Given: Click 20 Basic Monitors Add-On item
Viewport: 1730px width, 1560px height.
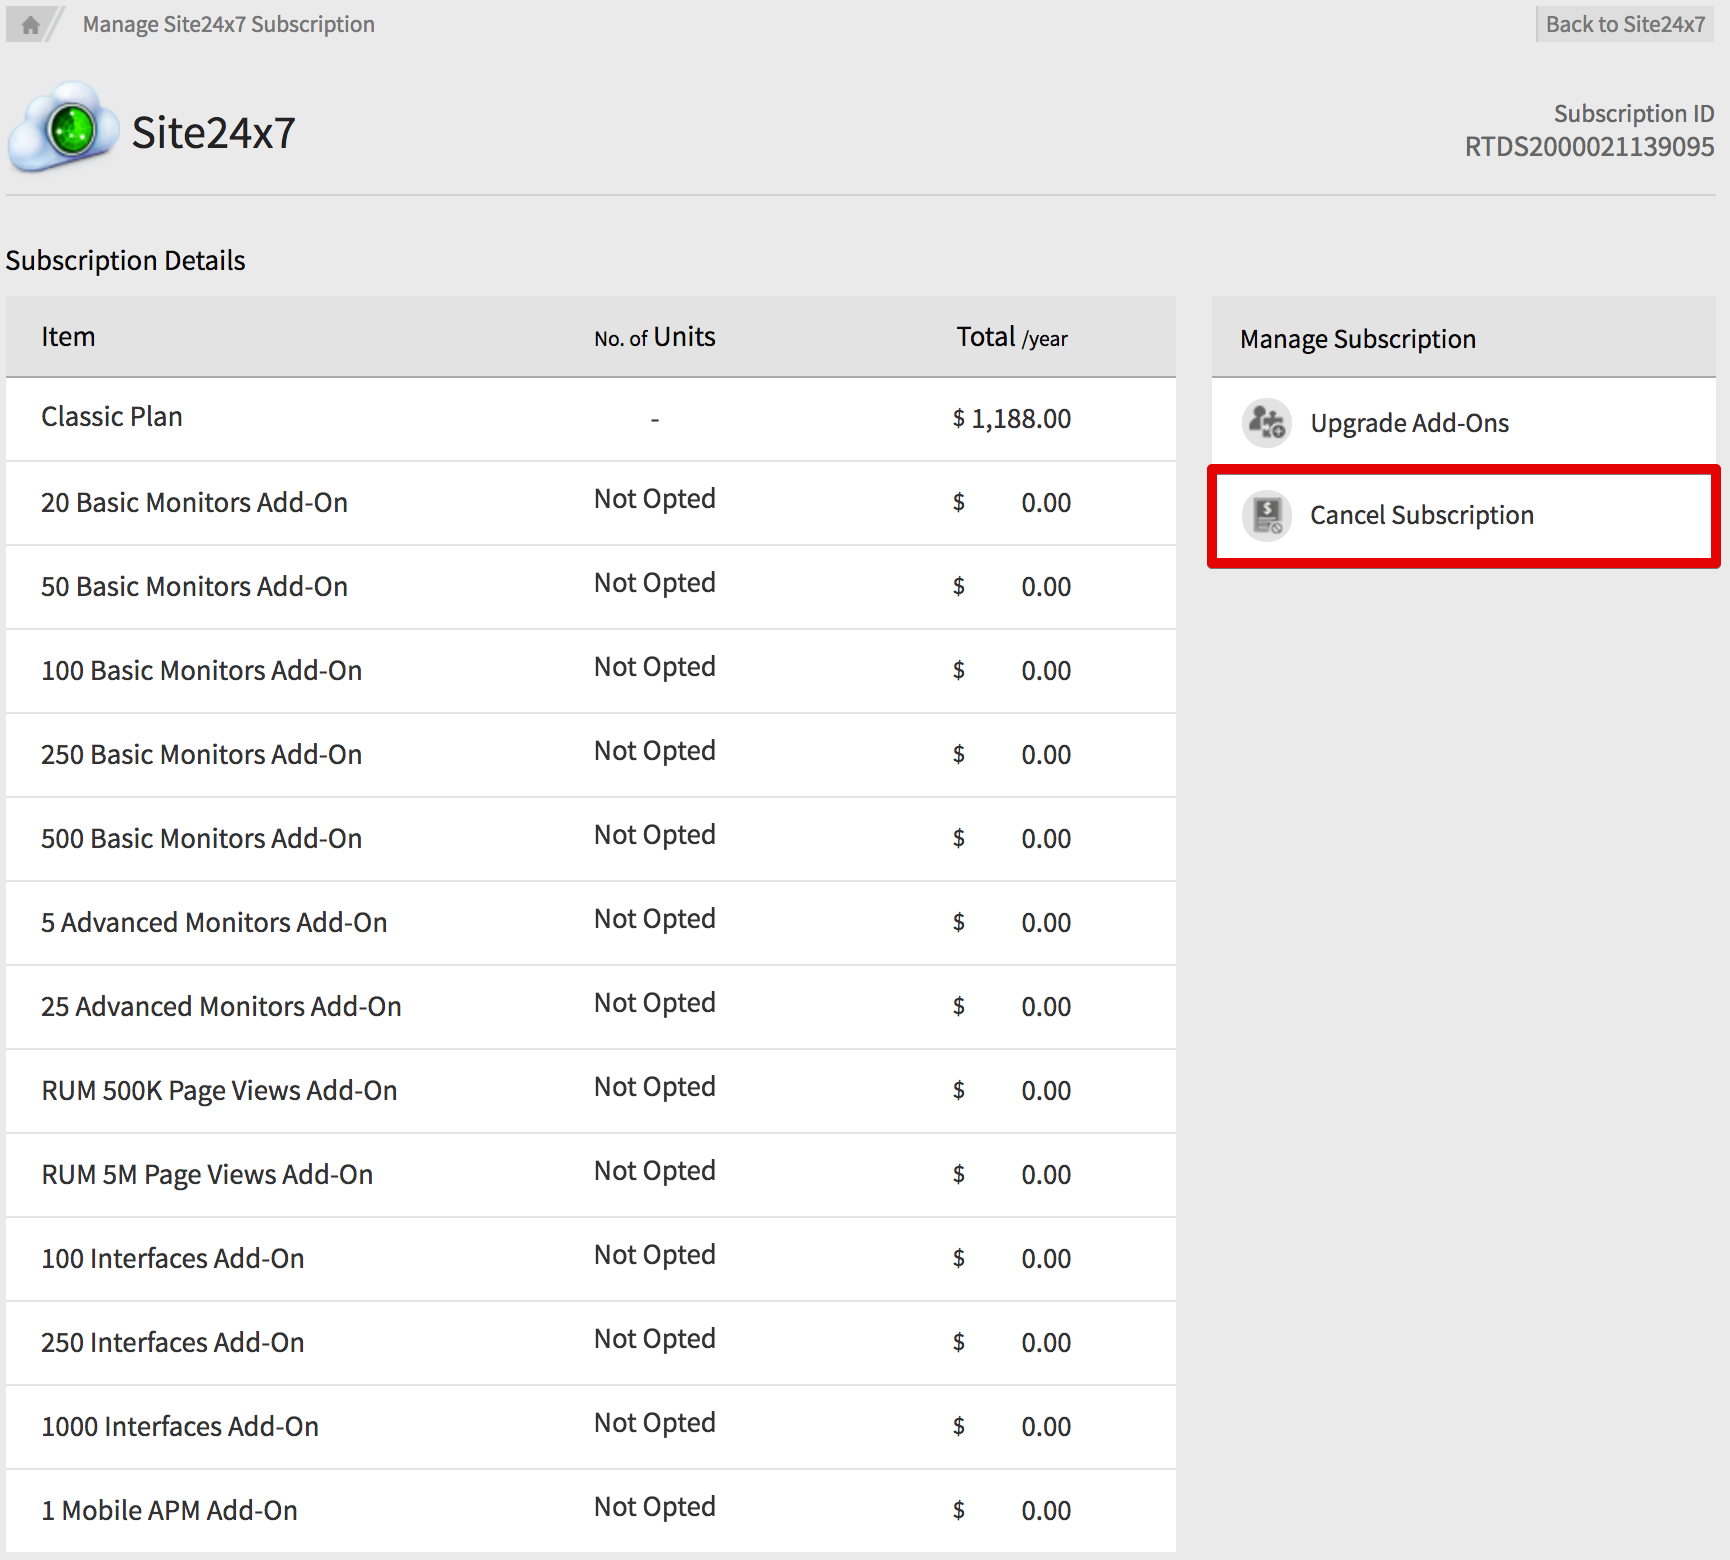Looking at the screenshot, I should 194,502.
